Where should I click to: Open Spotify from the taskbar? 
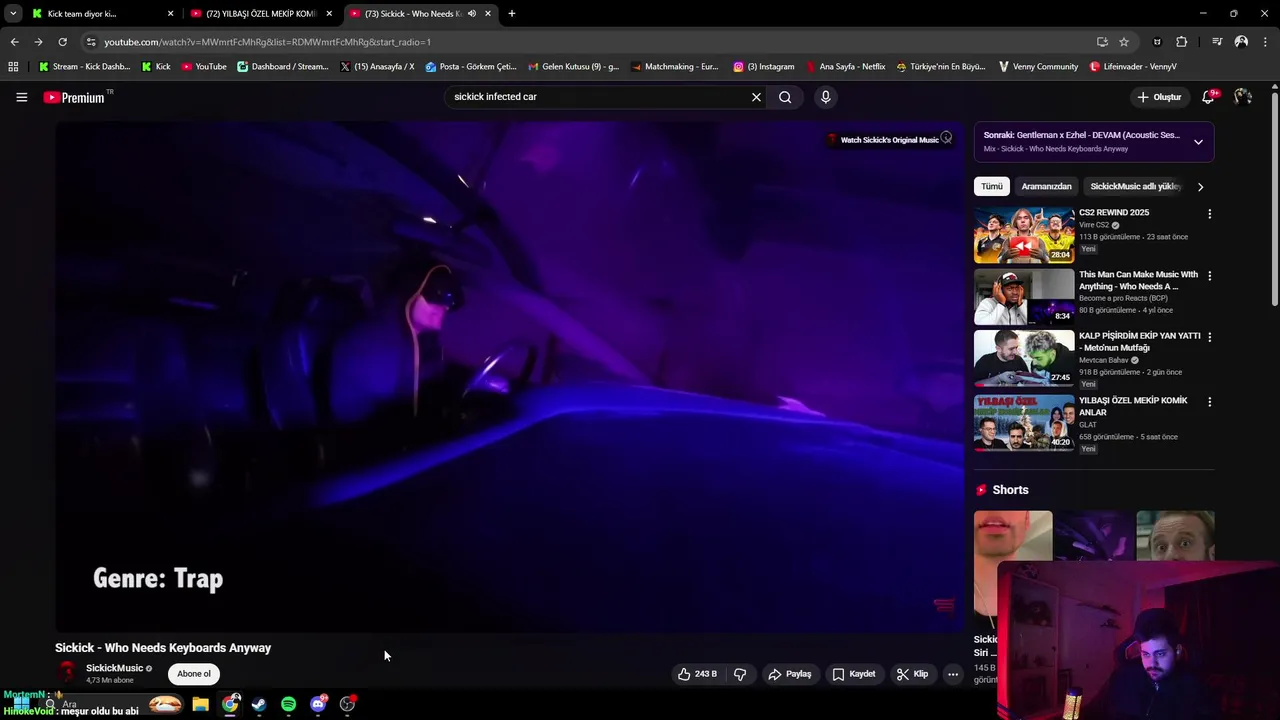click(288, 704)
